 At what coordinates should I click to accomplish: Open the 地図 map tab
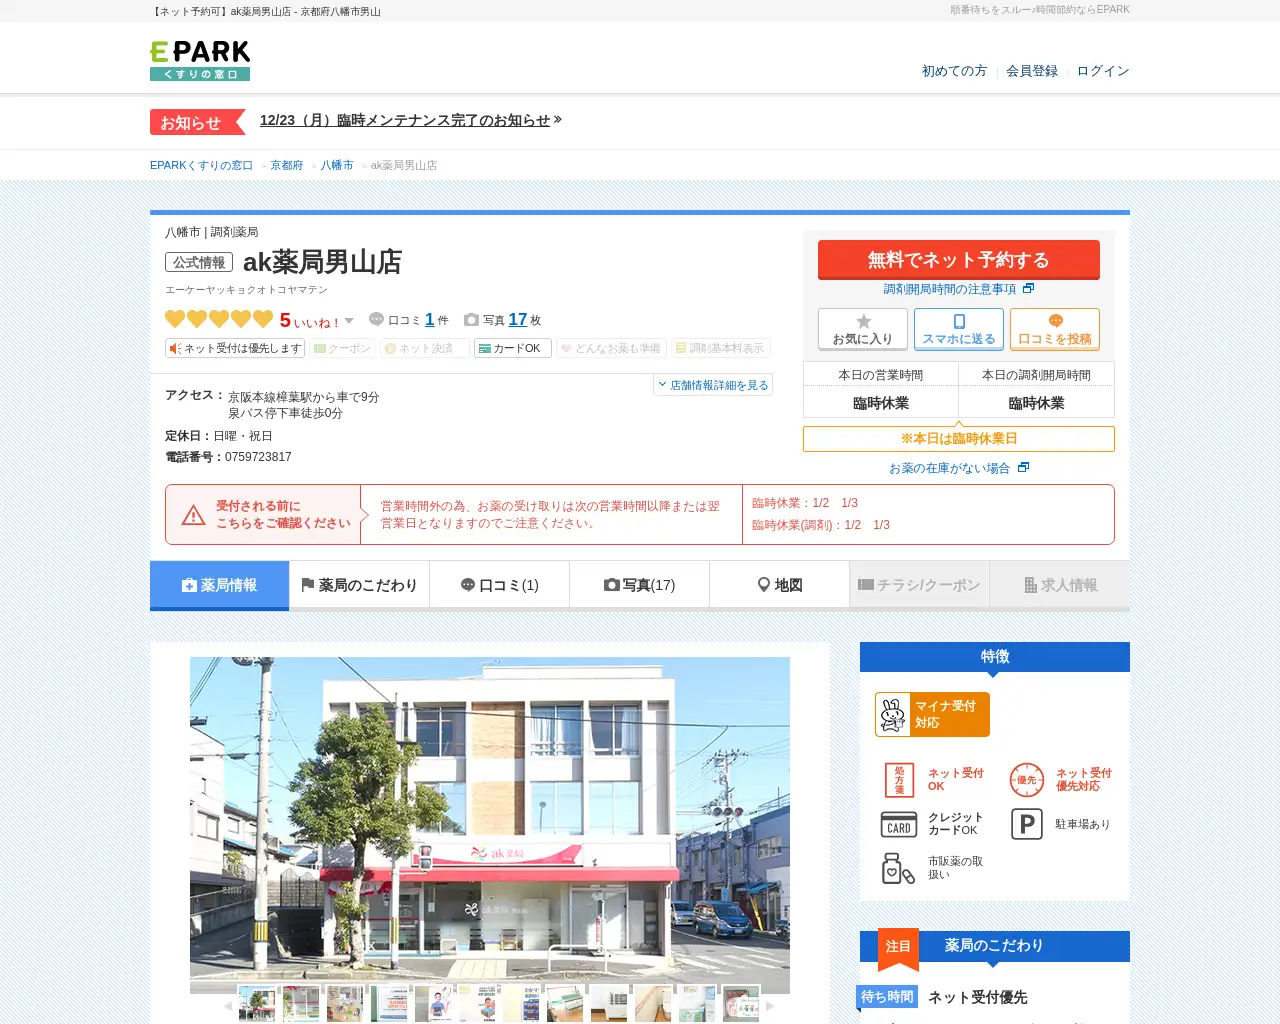pyautogui.click(x=779, y=585)
